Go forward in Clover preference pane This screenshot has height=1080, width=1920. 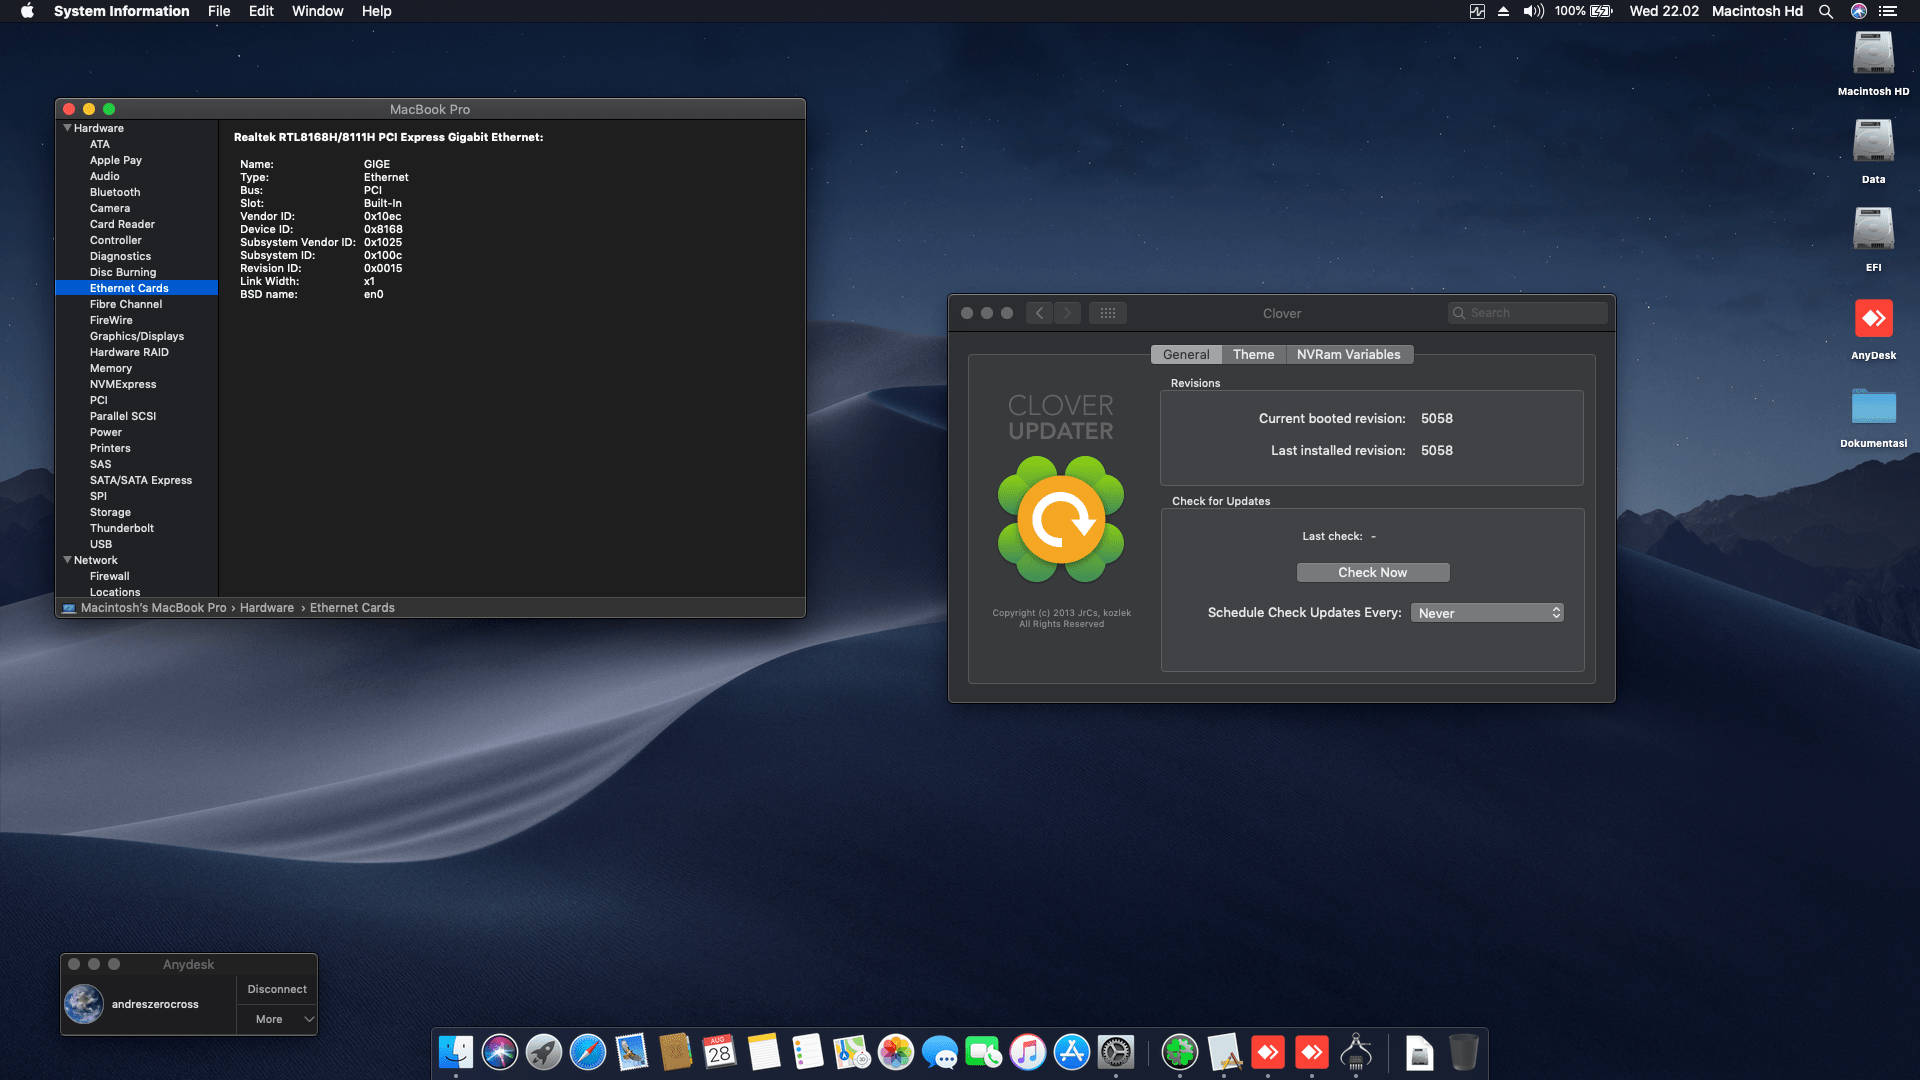click(x=1067, y=313)
